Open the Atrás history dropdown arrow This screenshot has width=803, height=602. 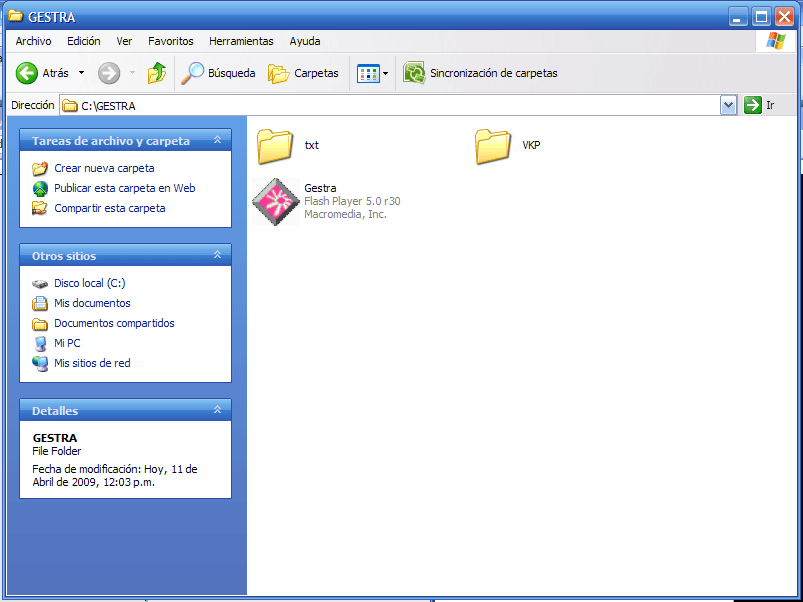point(82,73)
